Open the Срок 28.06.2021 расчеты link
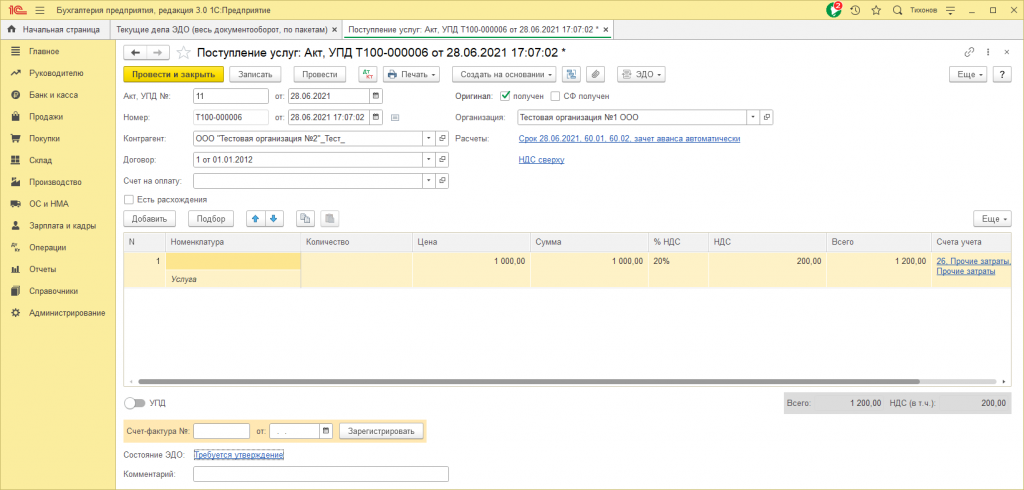Viewport: 1024px width, 490px height. 630,139
